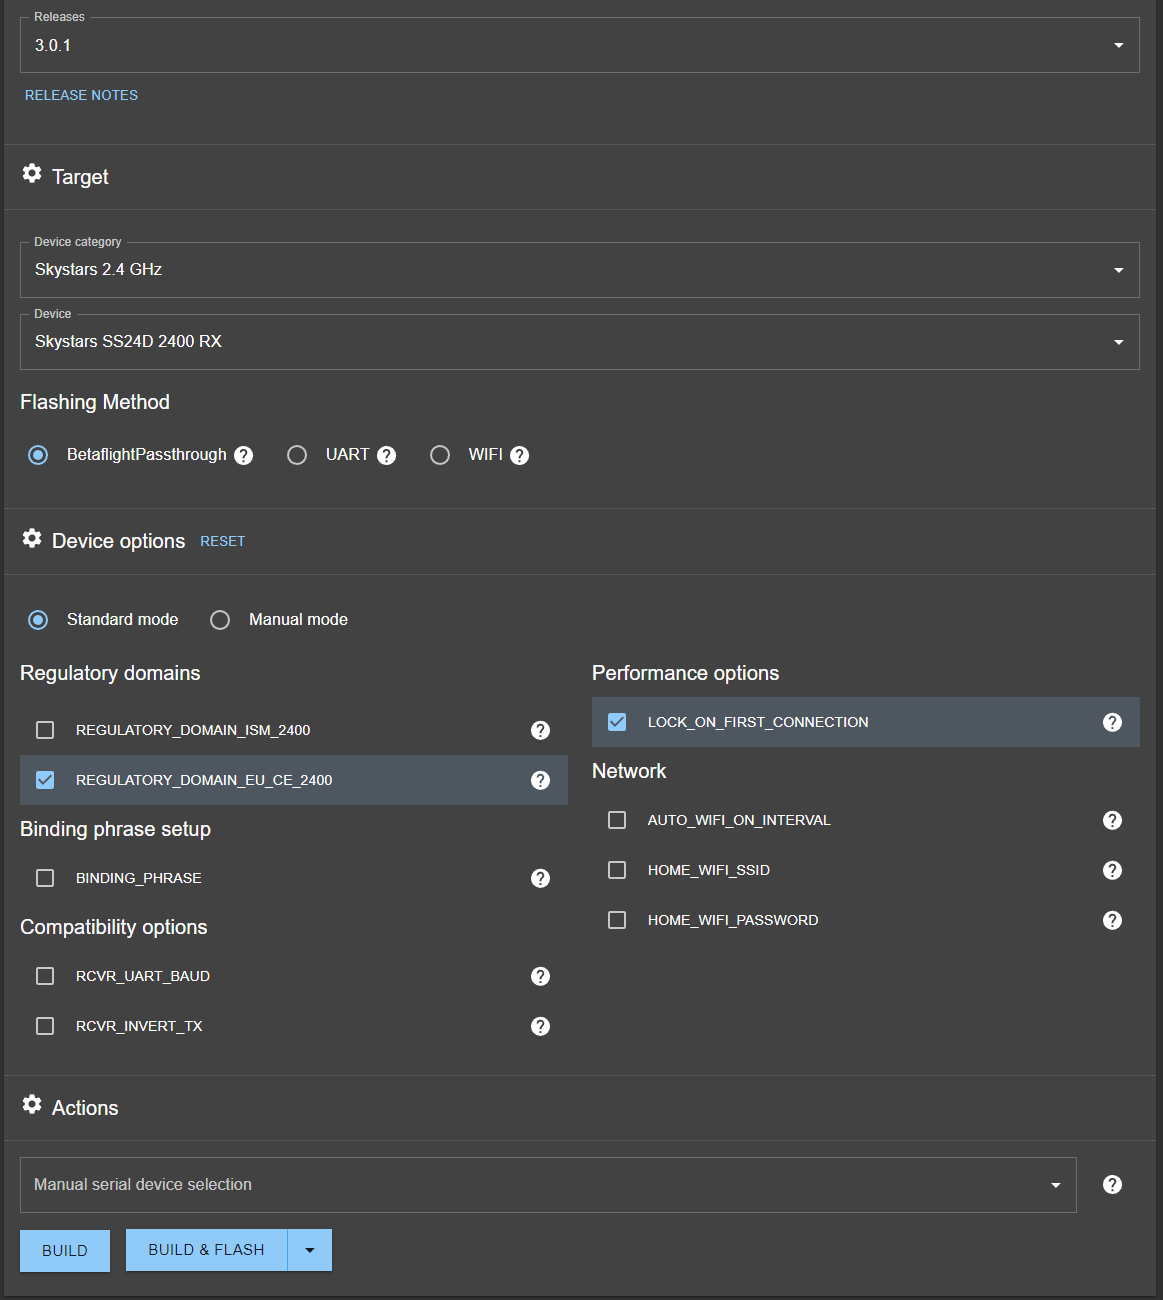
Task: View help for LOCK_ON_FIRST_CONNECTION option
Action: point(1112,721)
